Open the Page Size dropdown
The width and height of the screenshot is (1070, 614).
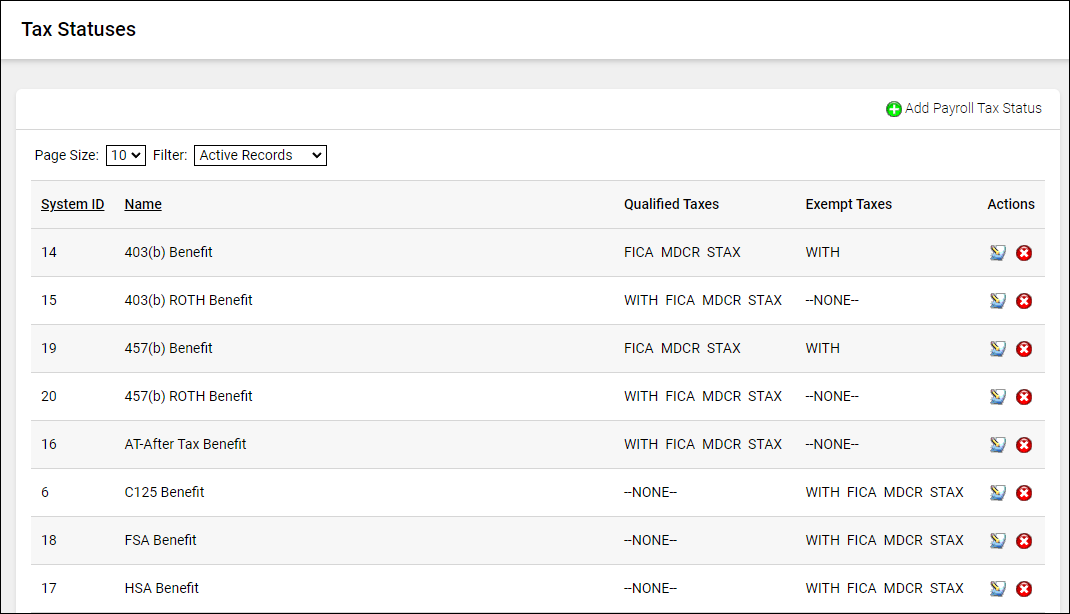(126, 155)
